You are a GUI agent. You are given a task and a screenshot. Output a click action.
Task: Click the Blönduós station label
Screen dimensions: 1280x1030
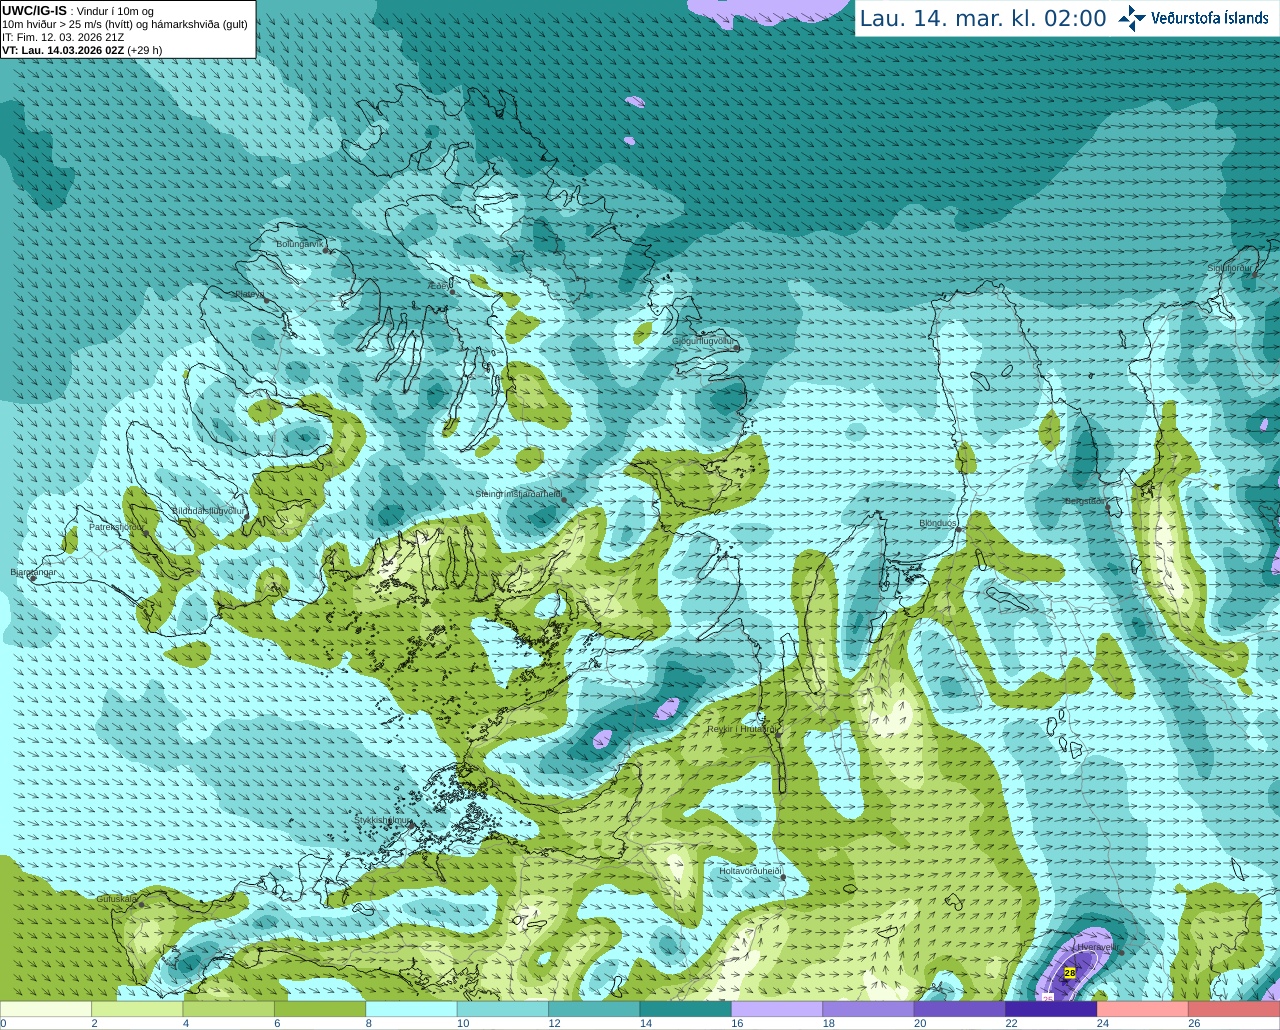938,523
